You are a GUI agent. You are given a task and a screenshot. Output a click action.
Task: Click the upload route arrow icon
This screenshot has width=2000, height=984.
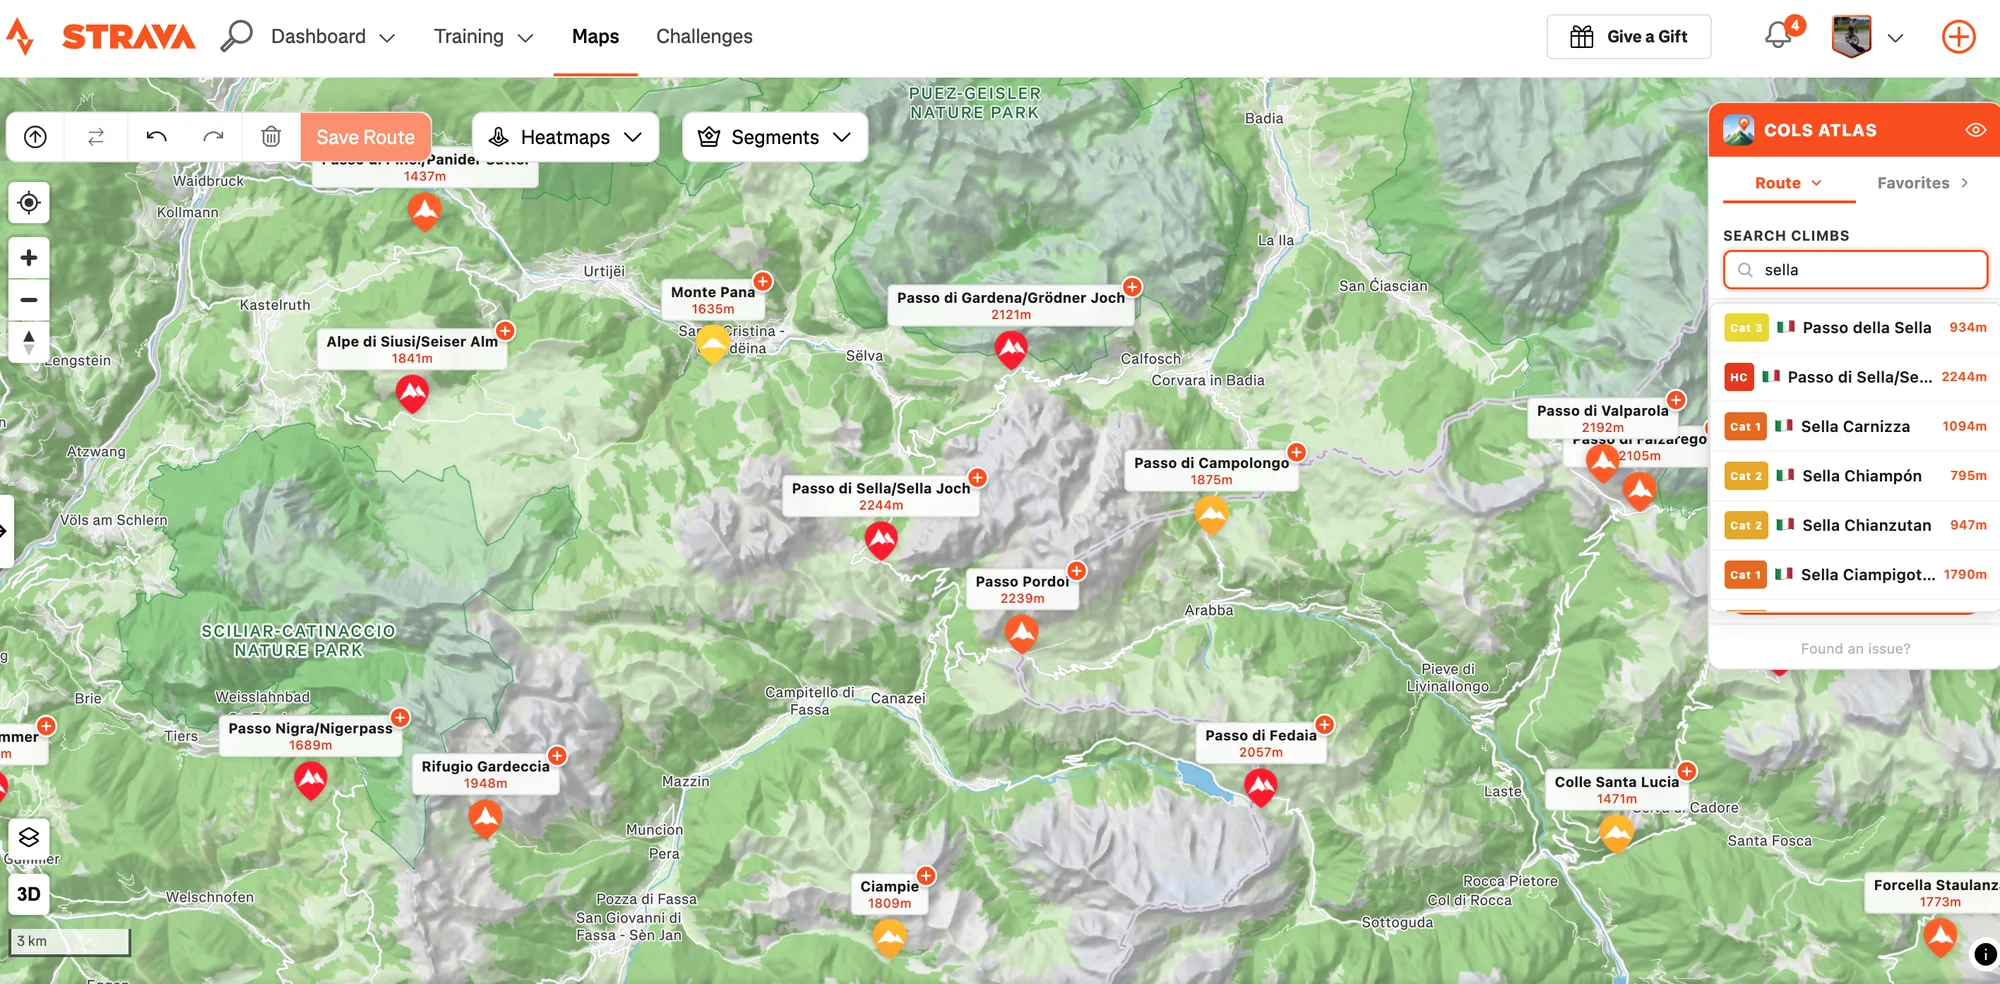coord(35,137)
